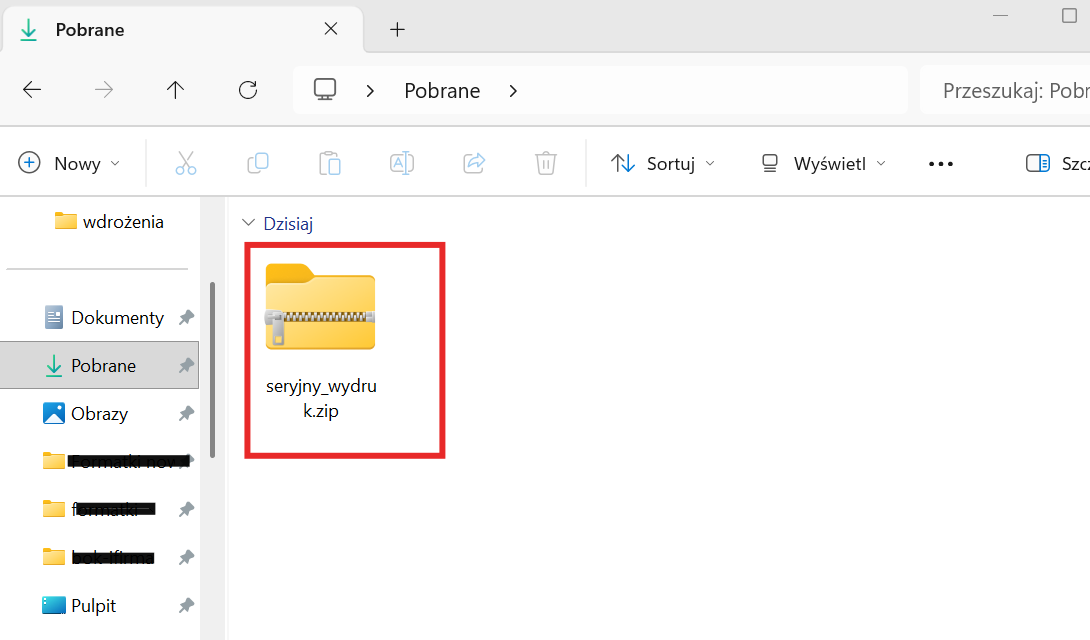Click the Paste clipboard icon
This screenshot has height=640, width=1090.
coord(330,163)
